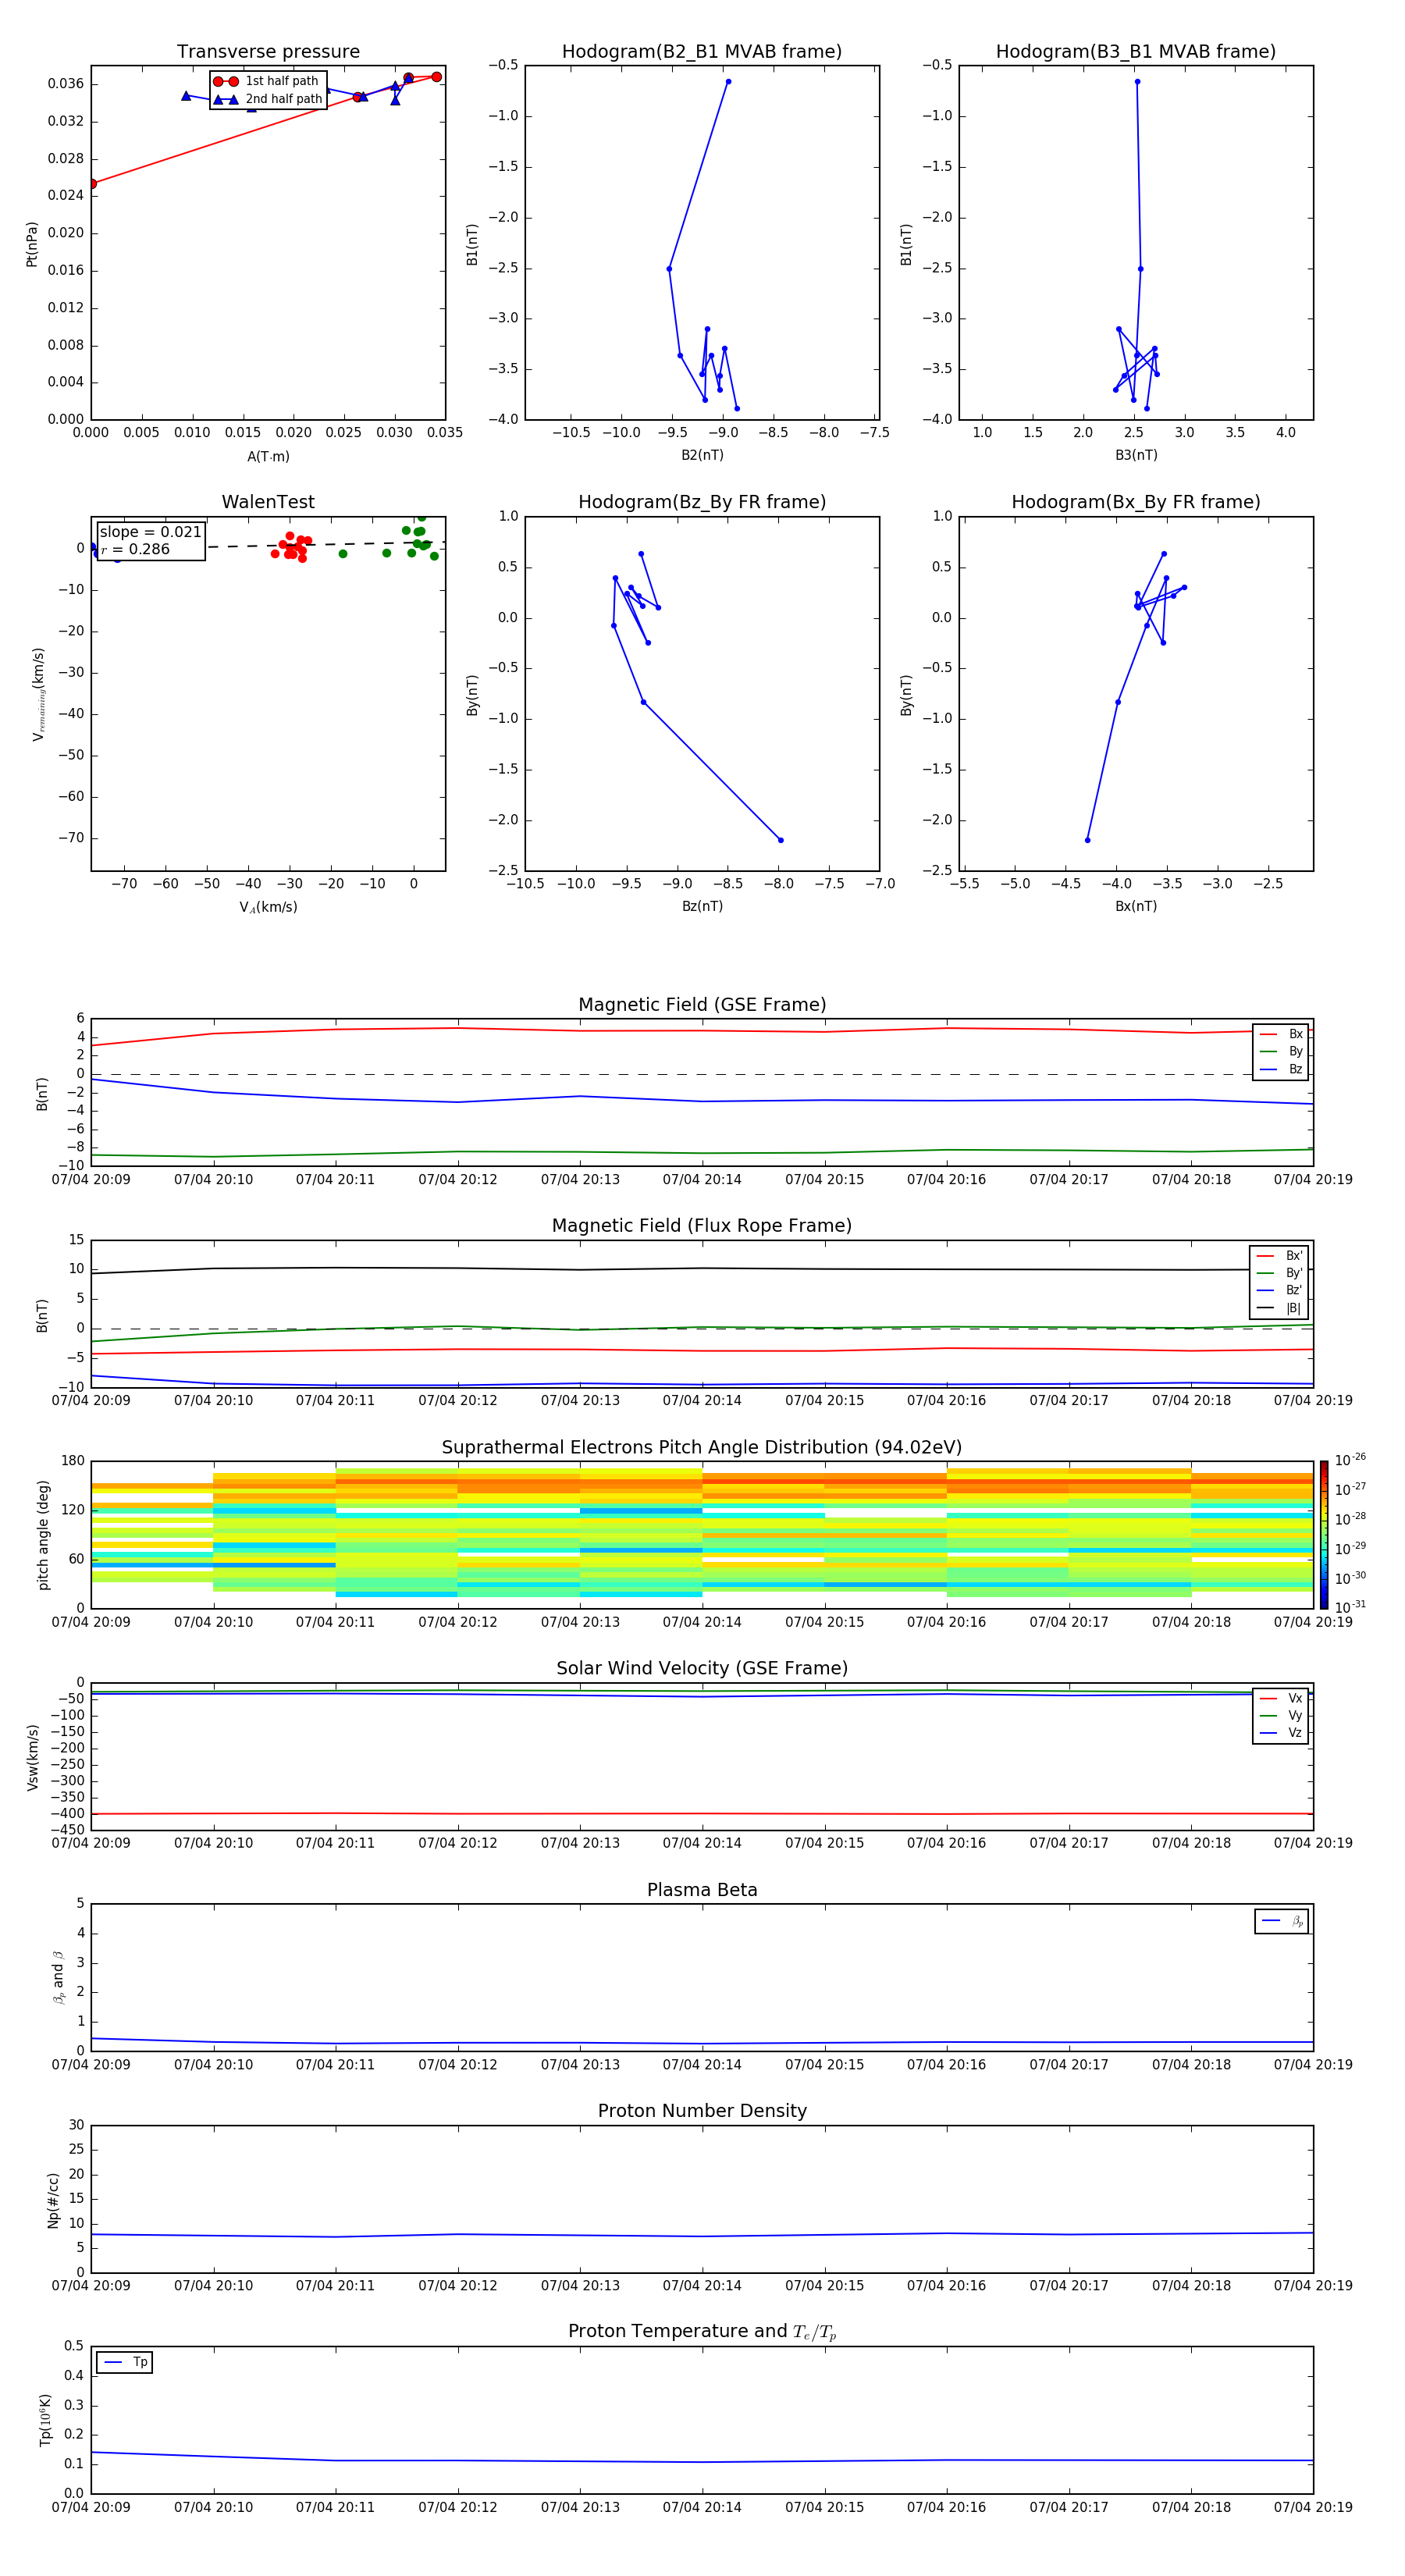
Task: Click the colorbar's bottom label 10^-31
Action: (x=1350, y=1607)
